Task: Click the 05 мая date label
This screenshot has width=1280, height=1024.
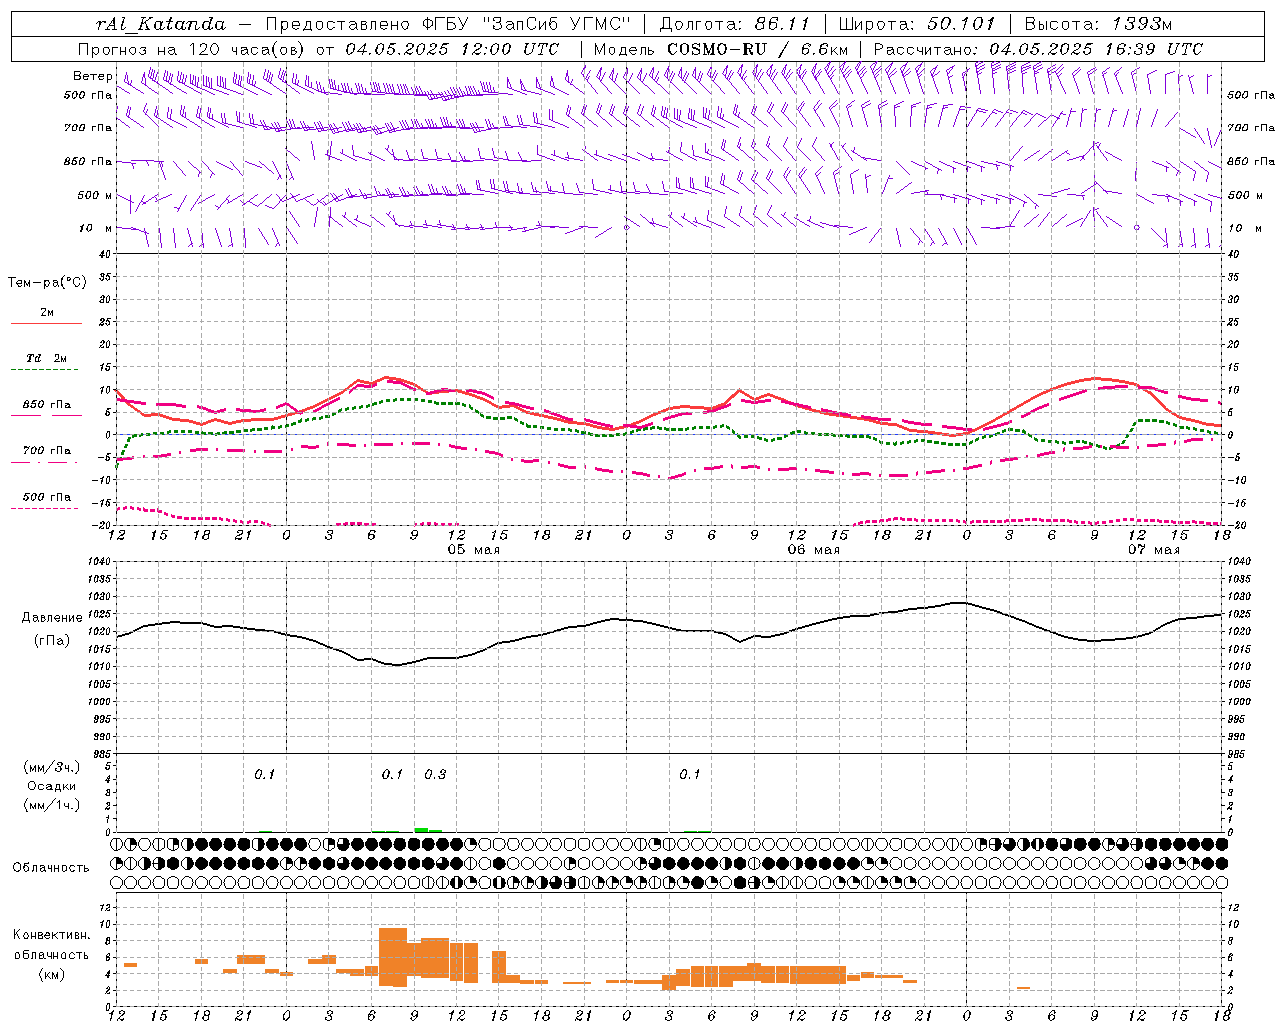Action: pyautogui.click(x=474, y=550)
